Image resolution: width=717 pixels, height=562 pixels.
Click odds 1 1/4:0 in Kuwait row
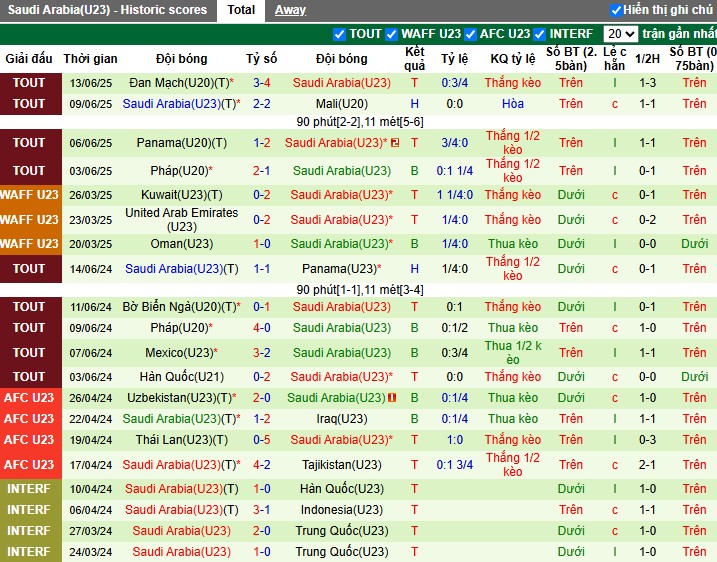455,195
